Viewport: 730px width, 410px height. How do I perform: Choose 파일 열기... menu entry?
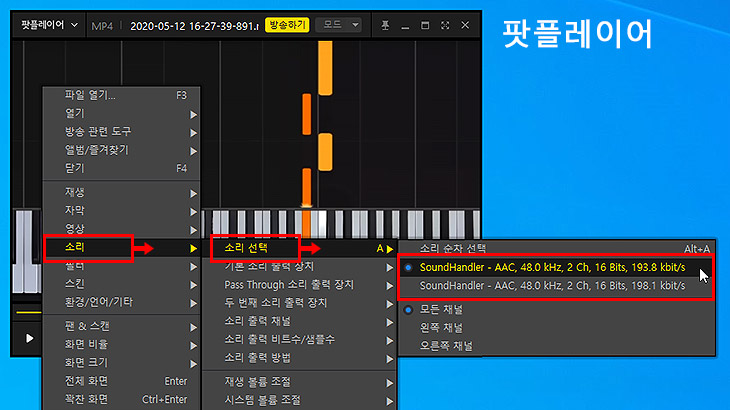tap(122, 95)
